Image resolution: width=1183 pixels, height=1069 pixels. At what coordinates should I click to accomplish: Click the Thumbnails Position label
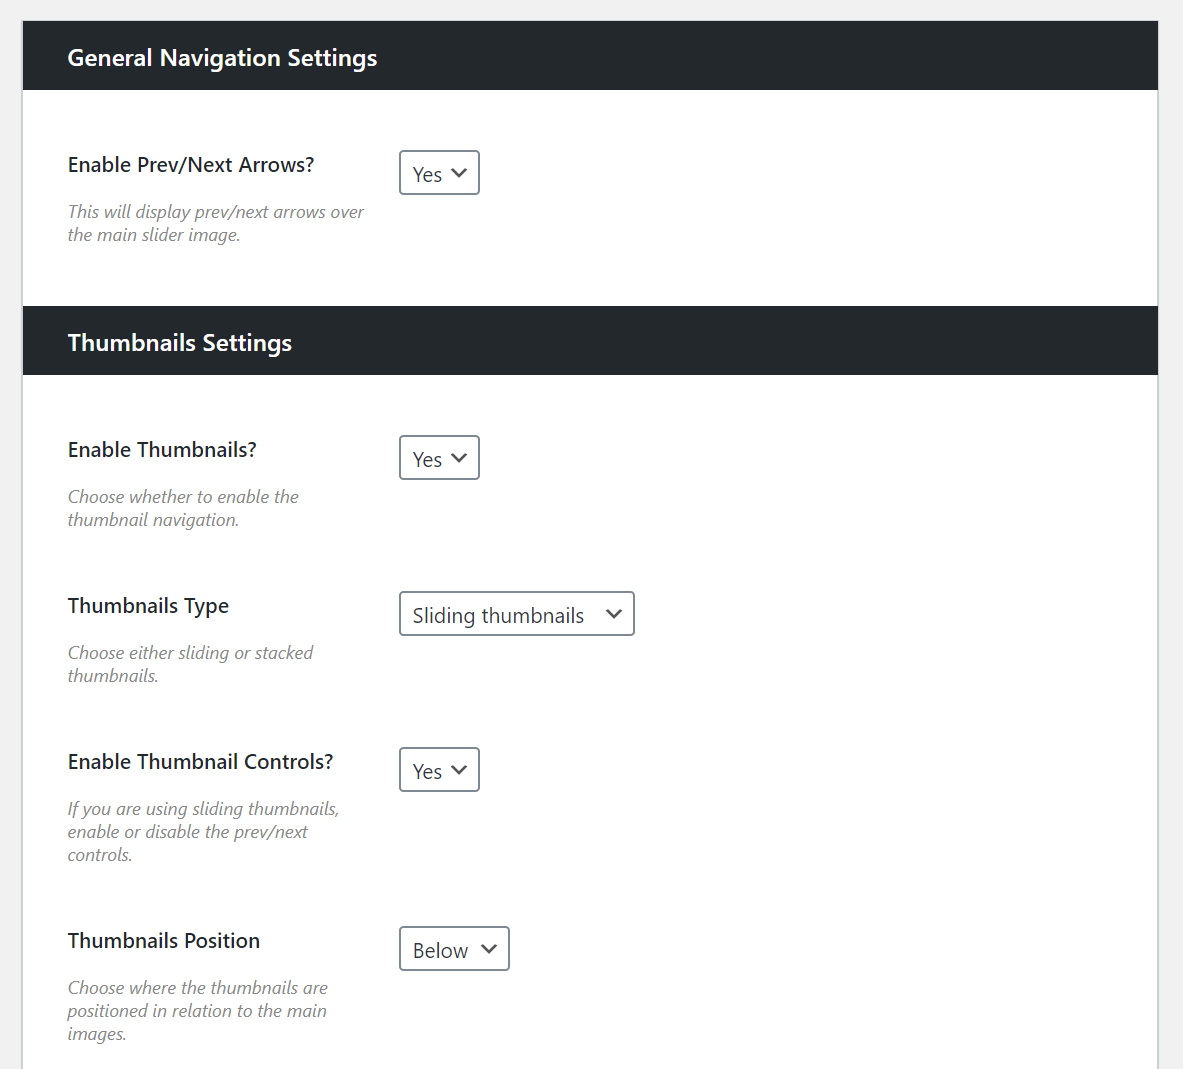[x=164, y=941]
